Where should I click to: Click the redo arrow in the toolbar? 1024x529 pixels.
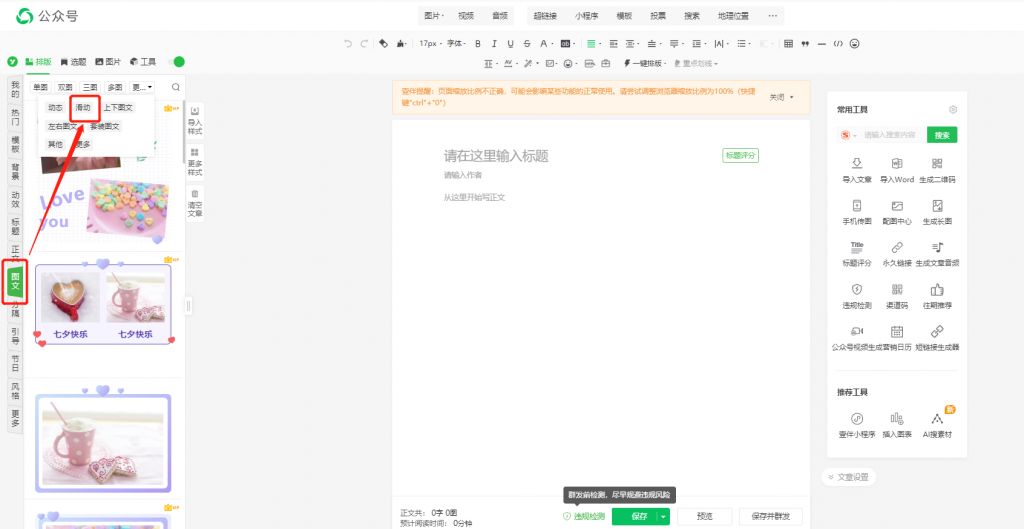tap(364, 44)
